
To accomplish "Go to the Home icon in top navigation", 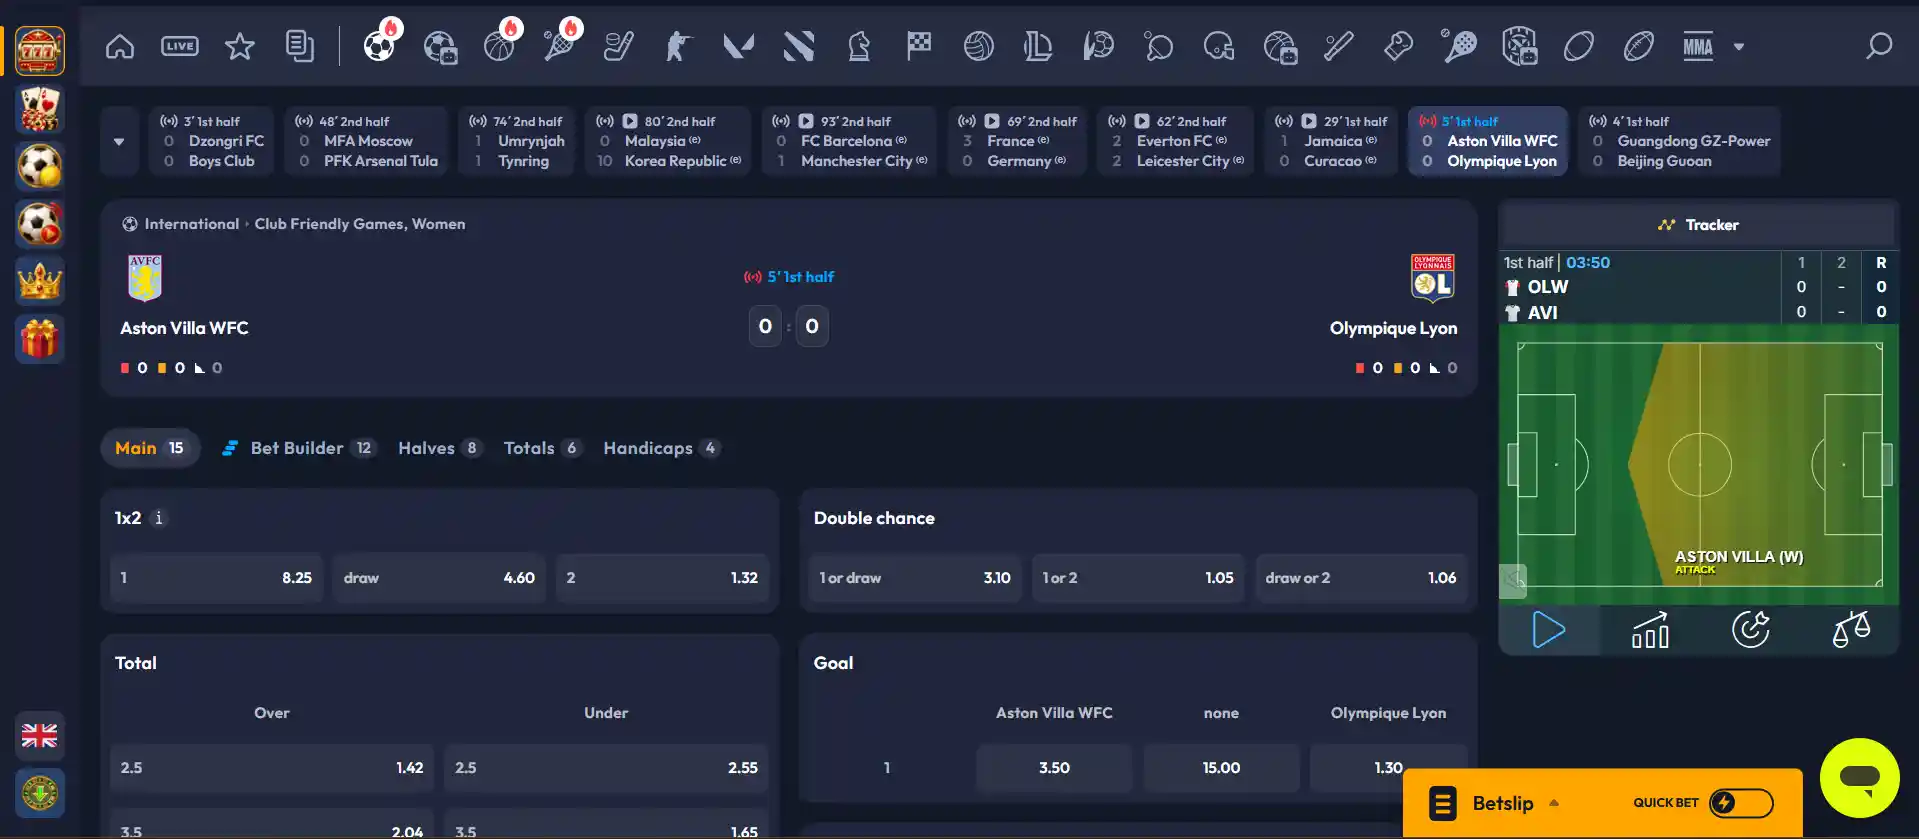I will tap(120, 46).
